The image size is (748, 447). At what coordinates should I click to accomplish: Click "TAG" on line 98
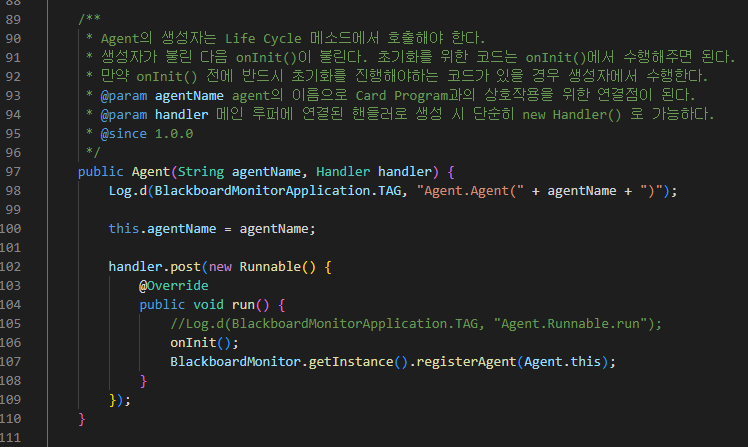(389, 191)
